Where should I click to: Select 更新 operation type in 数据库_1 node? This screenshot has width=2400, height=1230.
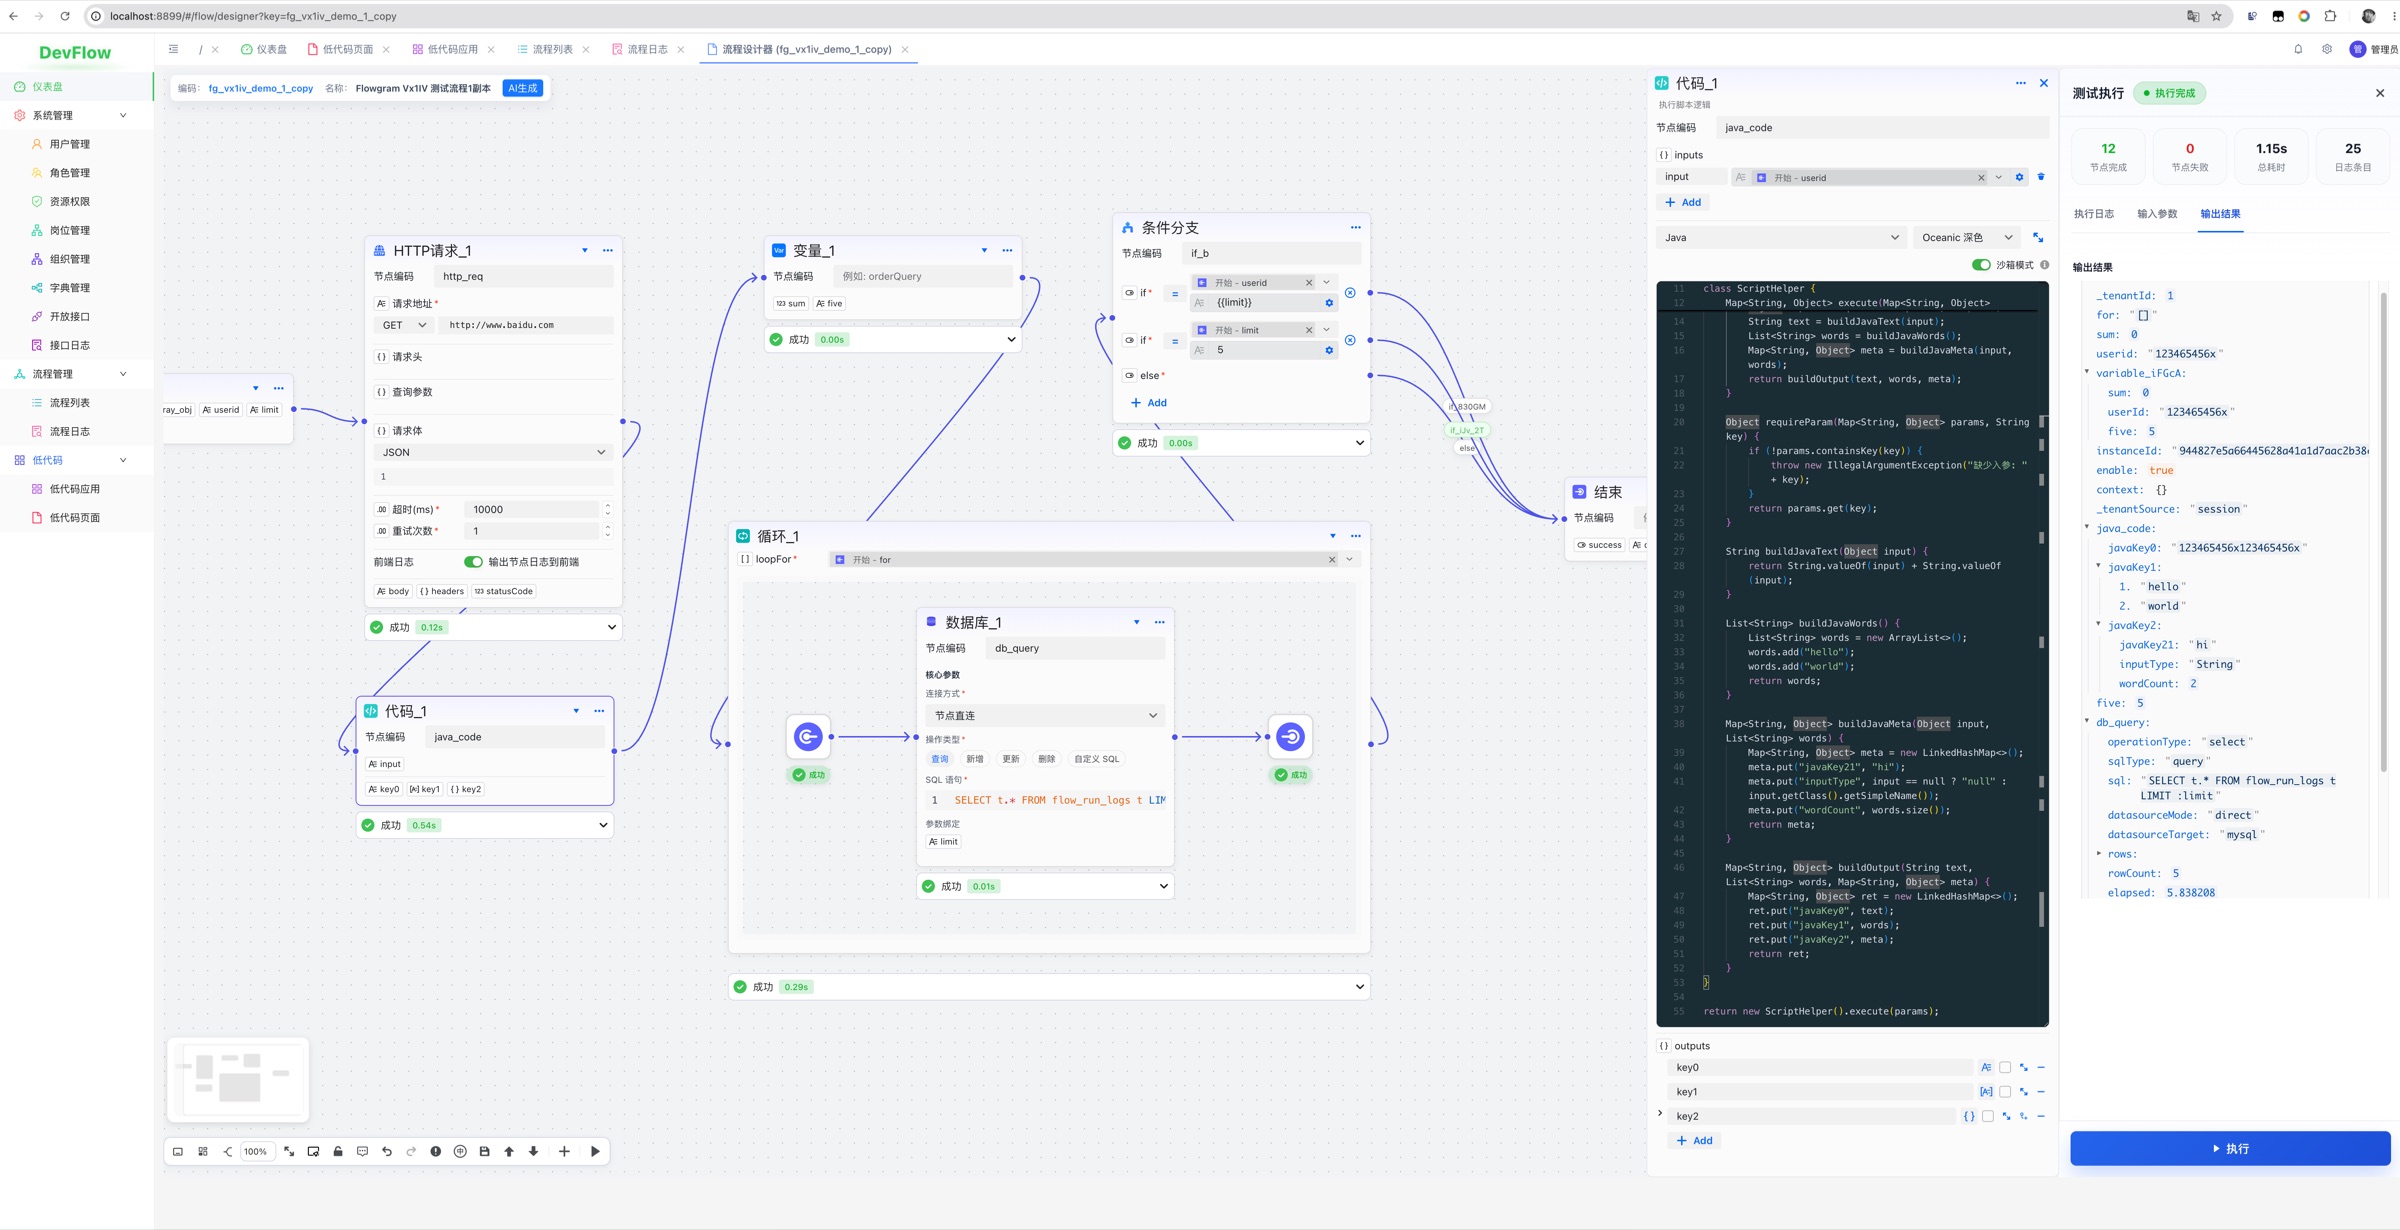[1011, 759]
